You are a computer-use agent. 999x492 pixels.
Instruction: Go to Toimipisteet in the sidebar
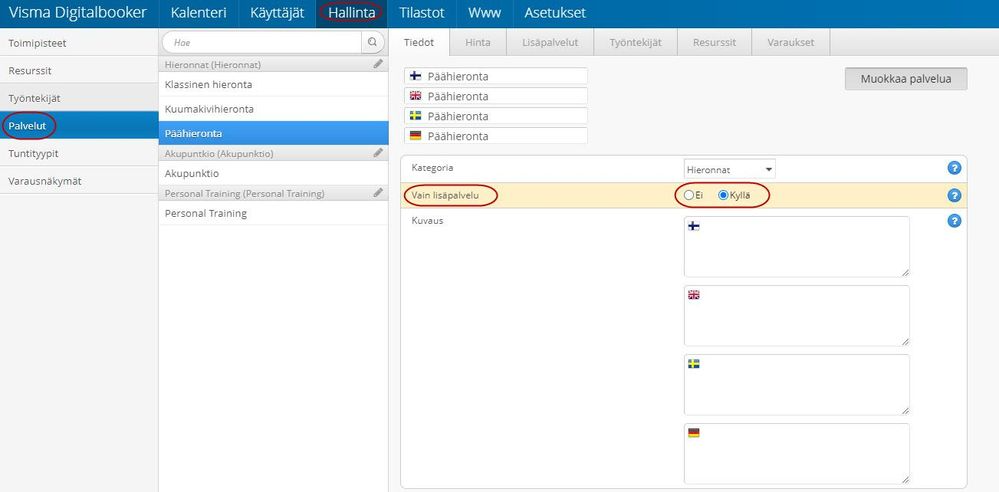point(79,43)
